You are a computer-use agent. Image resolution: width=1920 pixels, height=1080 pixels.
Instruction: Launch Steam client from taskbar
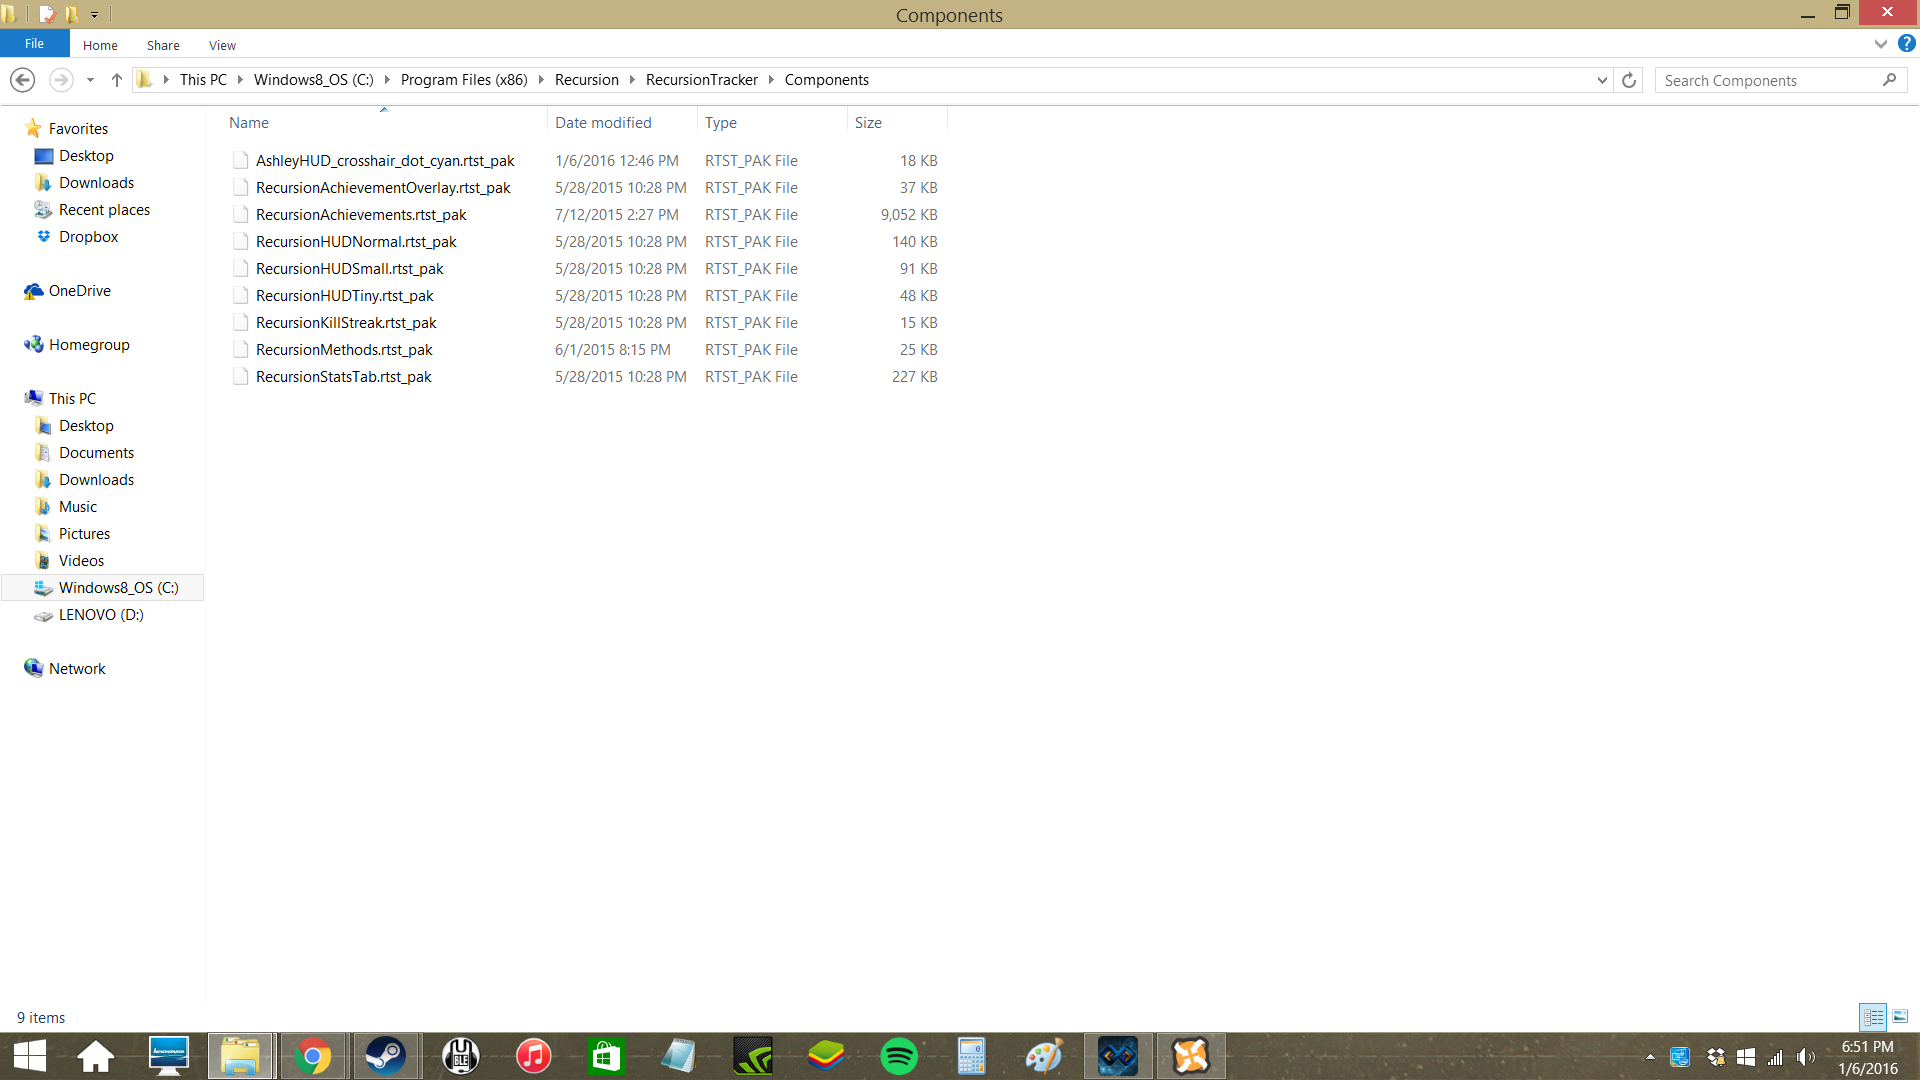click(x=385, y=1055)
